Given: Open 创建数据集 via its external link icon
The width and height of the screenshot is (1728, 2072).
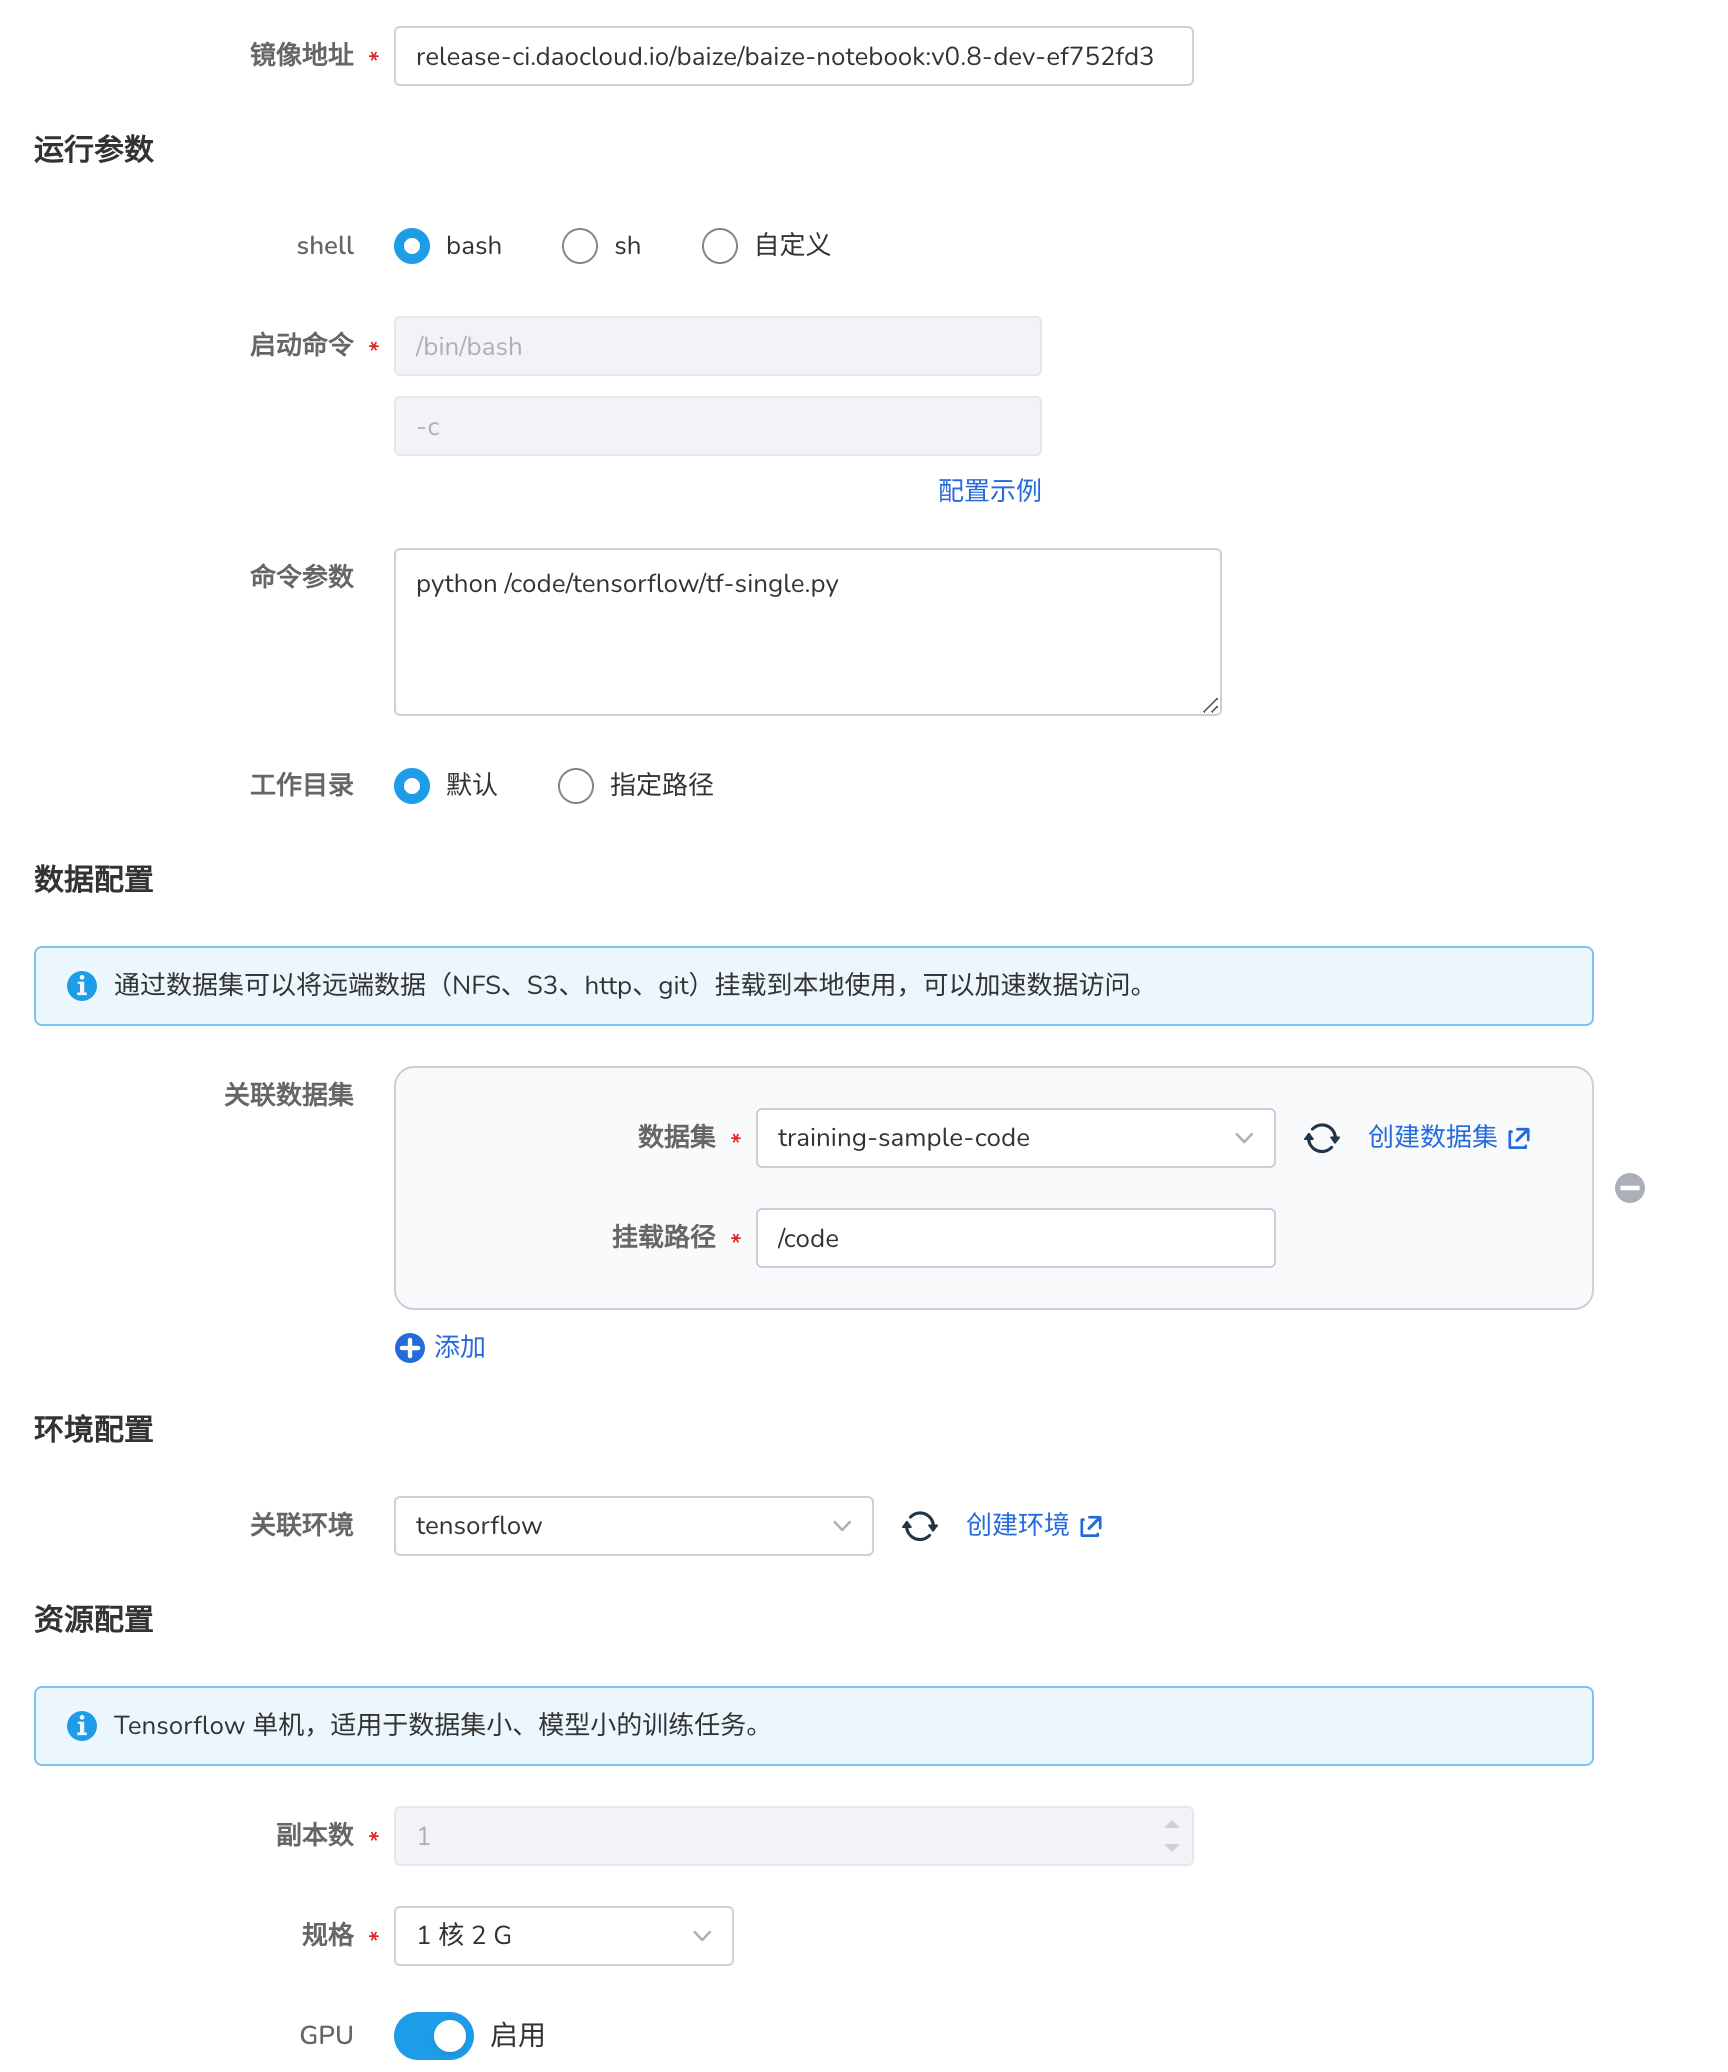Looking at the screenshot, I should click(1521, 1137).
